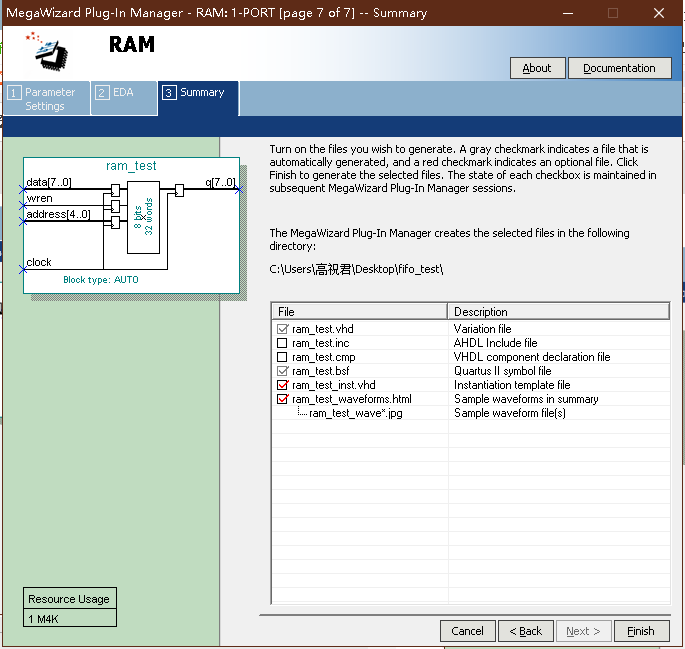Viewport: 685px width, 649px height.
Task: Click the Description column header
Action: 559,312
